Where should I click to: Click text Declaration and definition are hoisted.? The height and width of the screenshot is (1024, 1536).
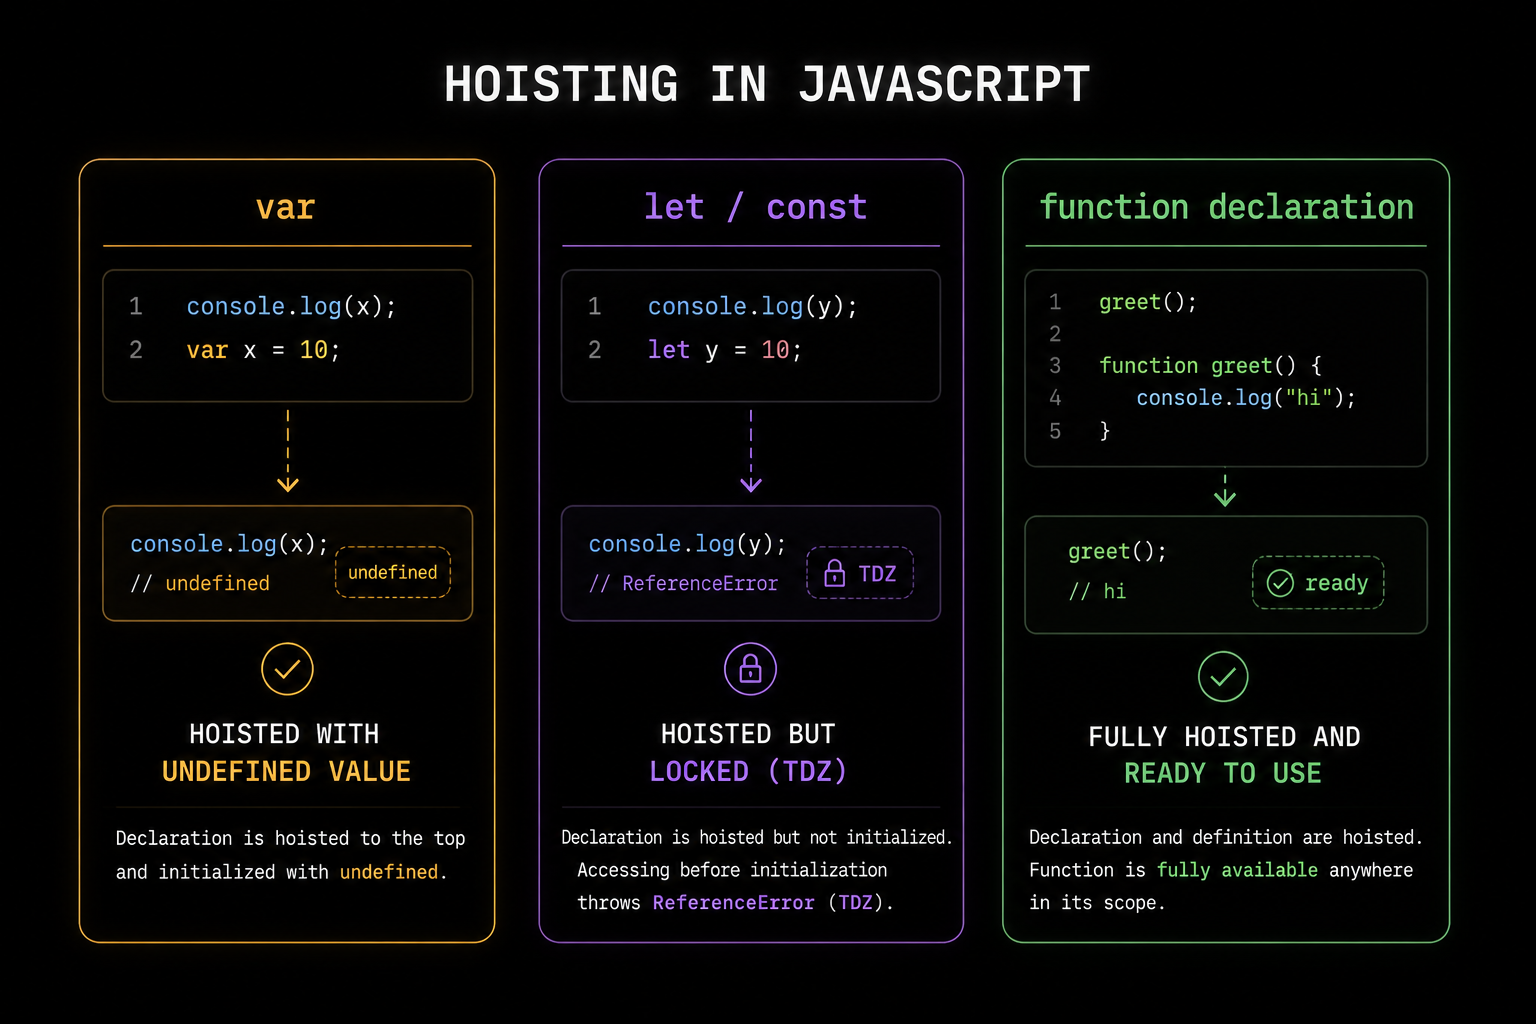[1225, 837]
